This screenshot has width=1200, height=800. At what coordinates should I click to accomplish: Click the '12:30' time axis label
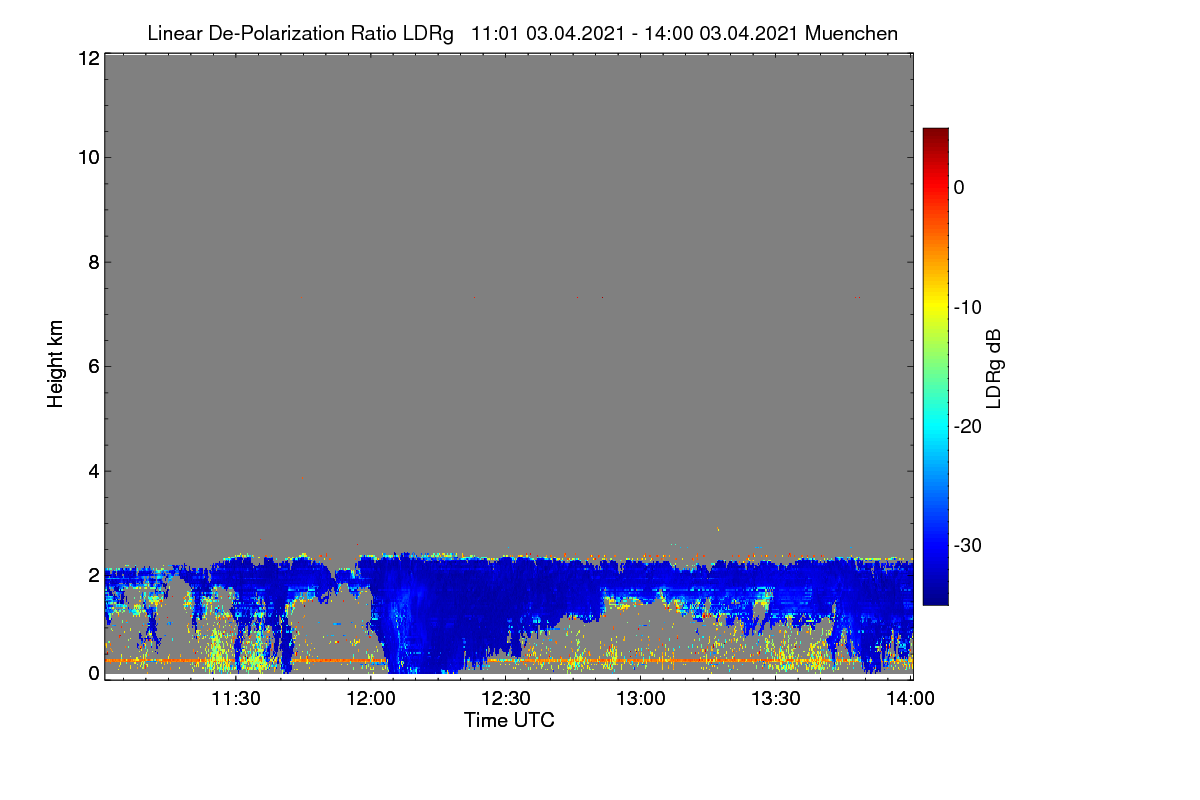click(x=506, y=699)
